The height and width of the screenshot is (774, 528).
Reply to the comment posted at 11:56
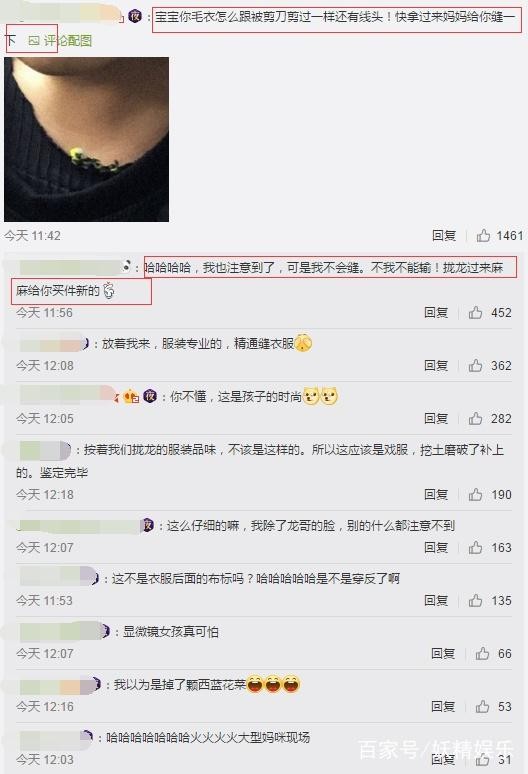pyautogui.click(x=436, y=312)
